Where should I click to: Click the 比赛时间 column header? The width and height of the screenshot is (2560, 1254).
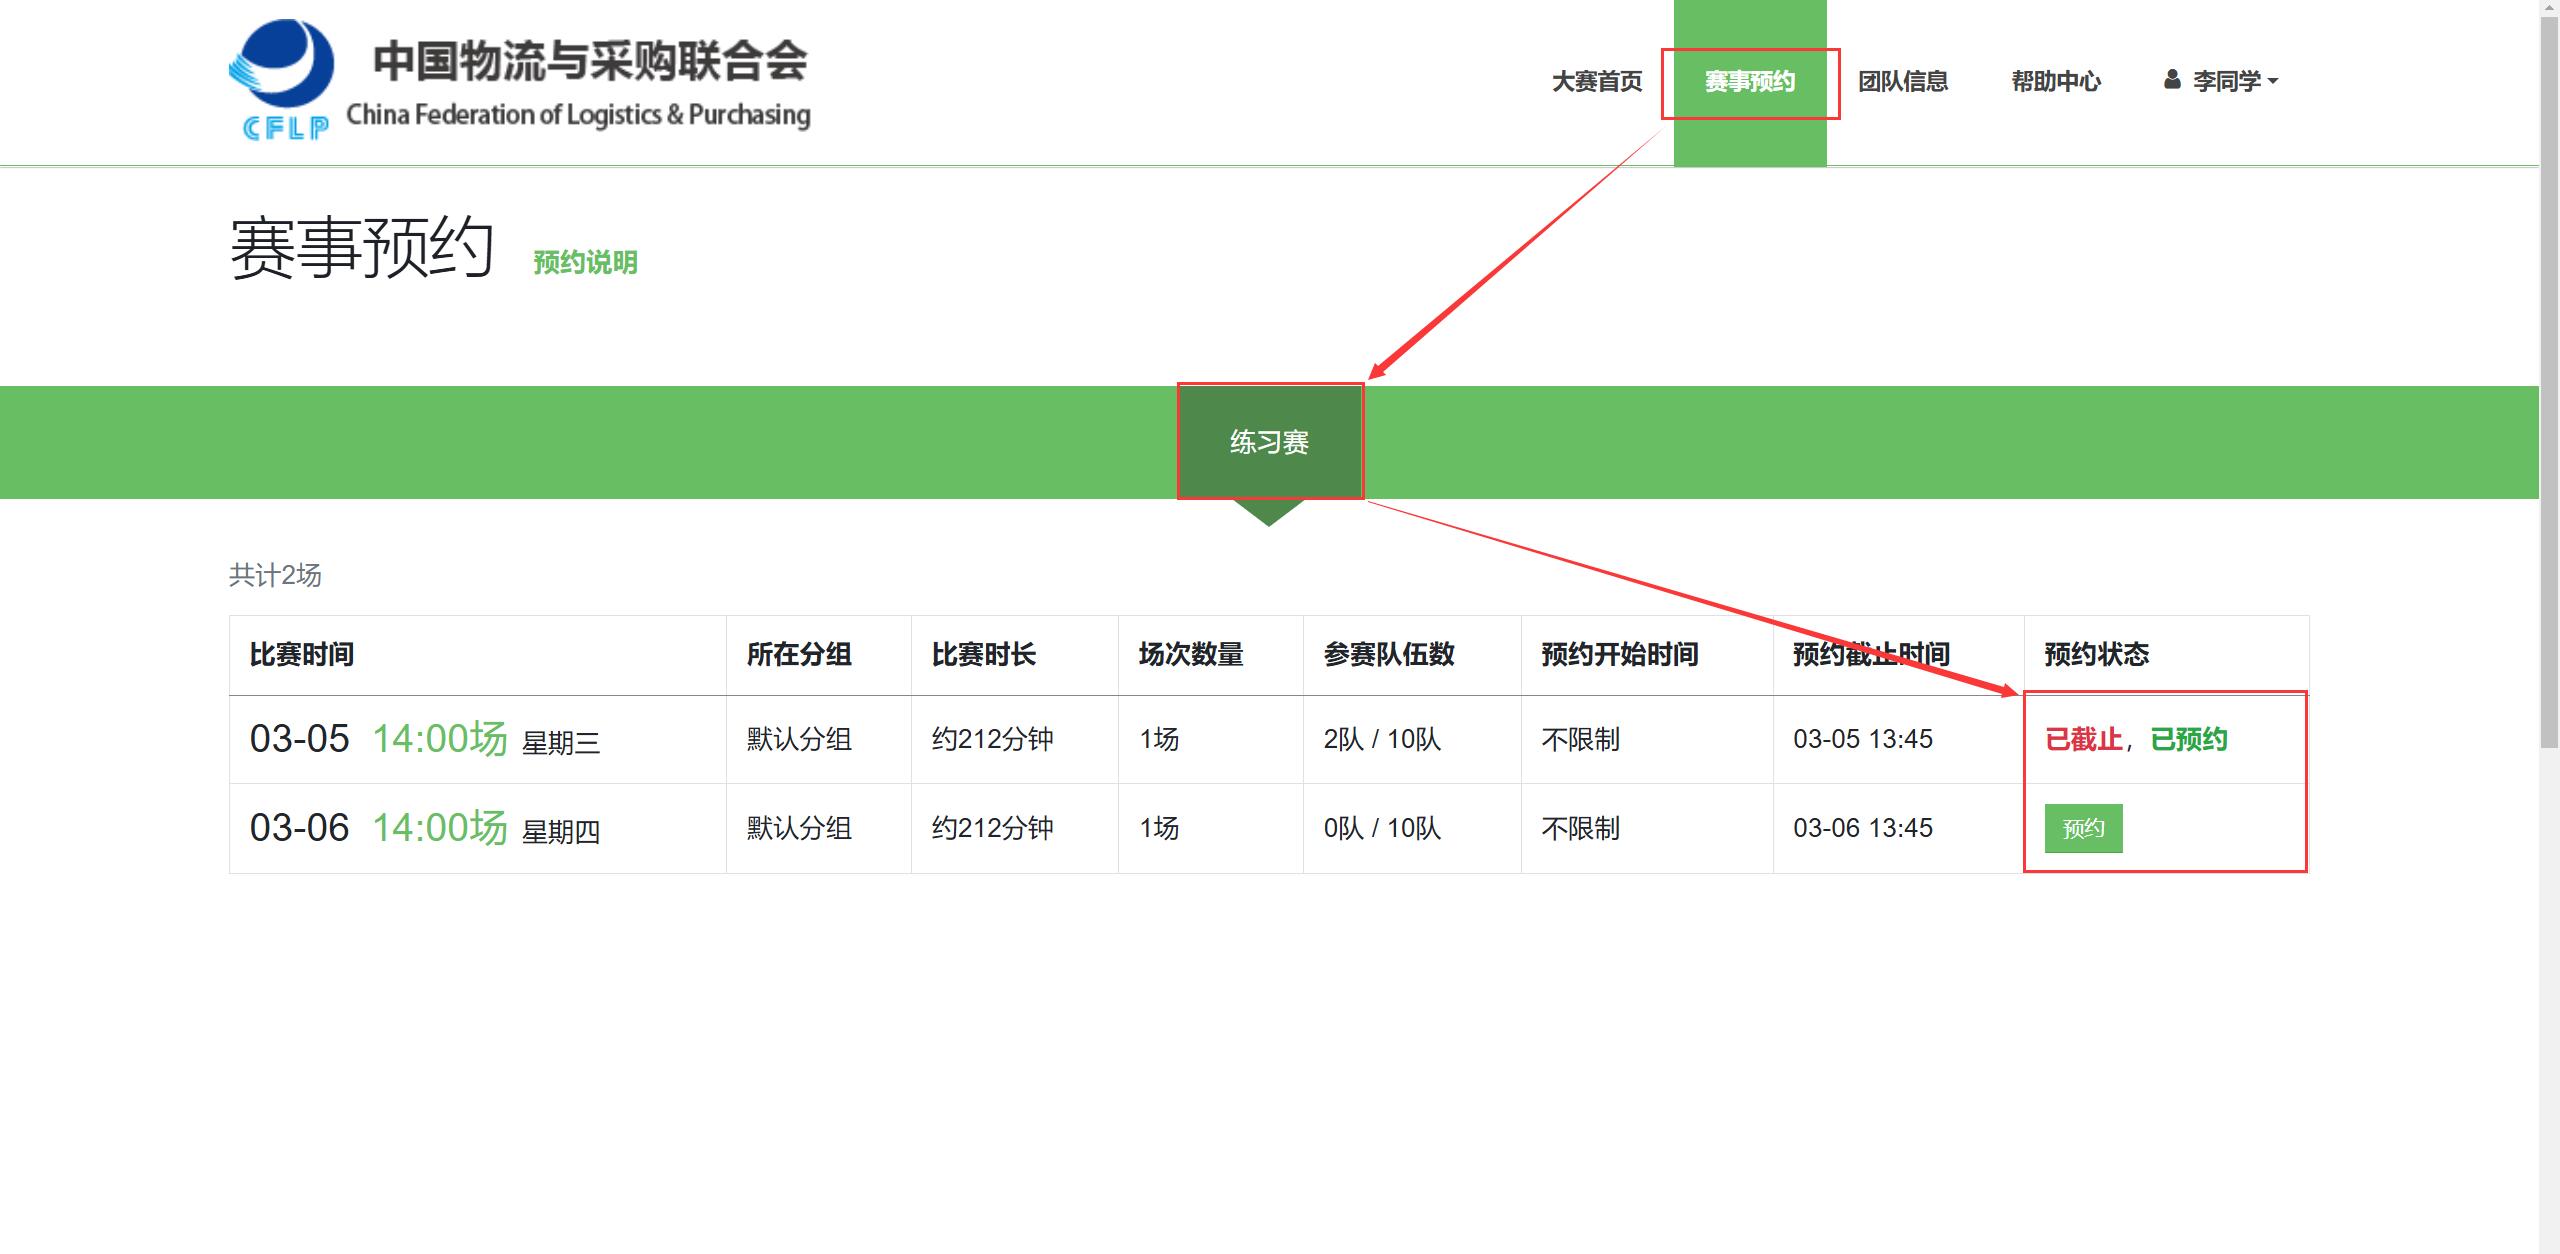point(302,654)
